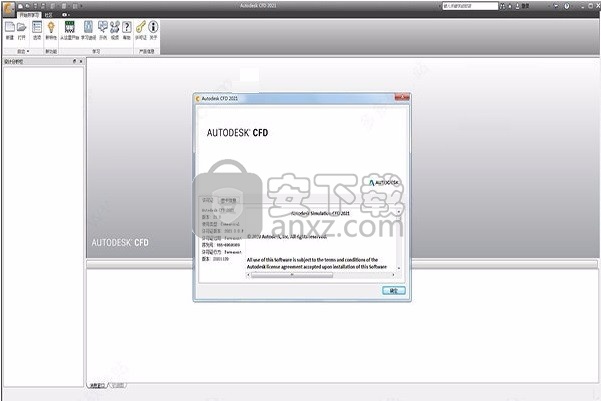The width and height of the screenshot is (601, 401).
Task: Open dropdown arrow next to ribbon eye icon
Action: 69,15
